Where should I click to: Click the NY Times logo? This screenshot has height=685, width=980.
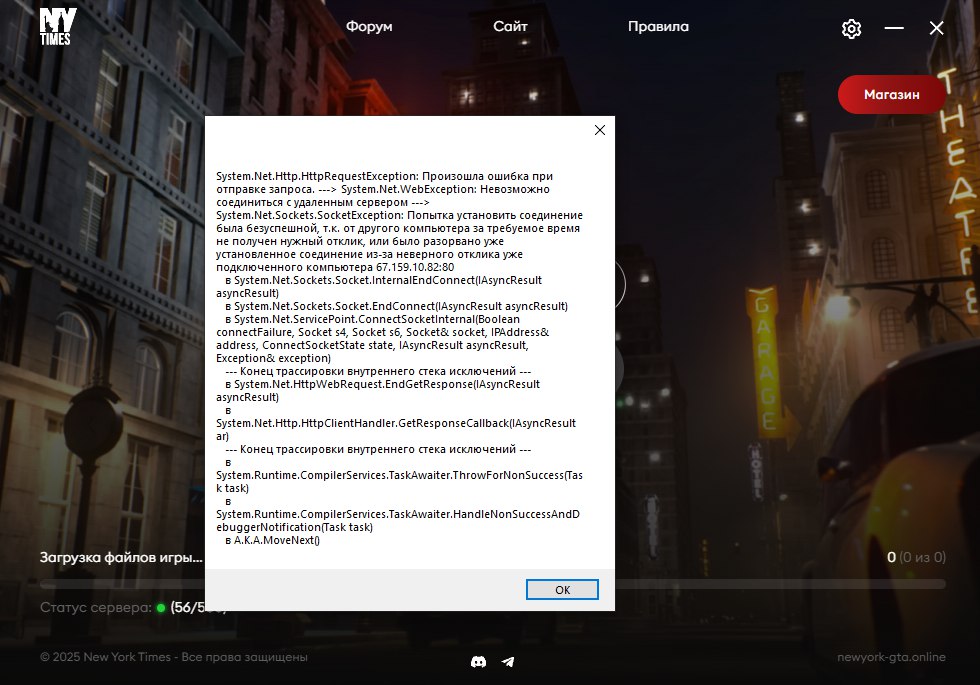pyautogui.click(x=58, y=26)
